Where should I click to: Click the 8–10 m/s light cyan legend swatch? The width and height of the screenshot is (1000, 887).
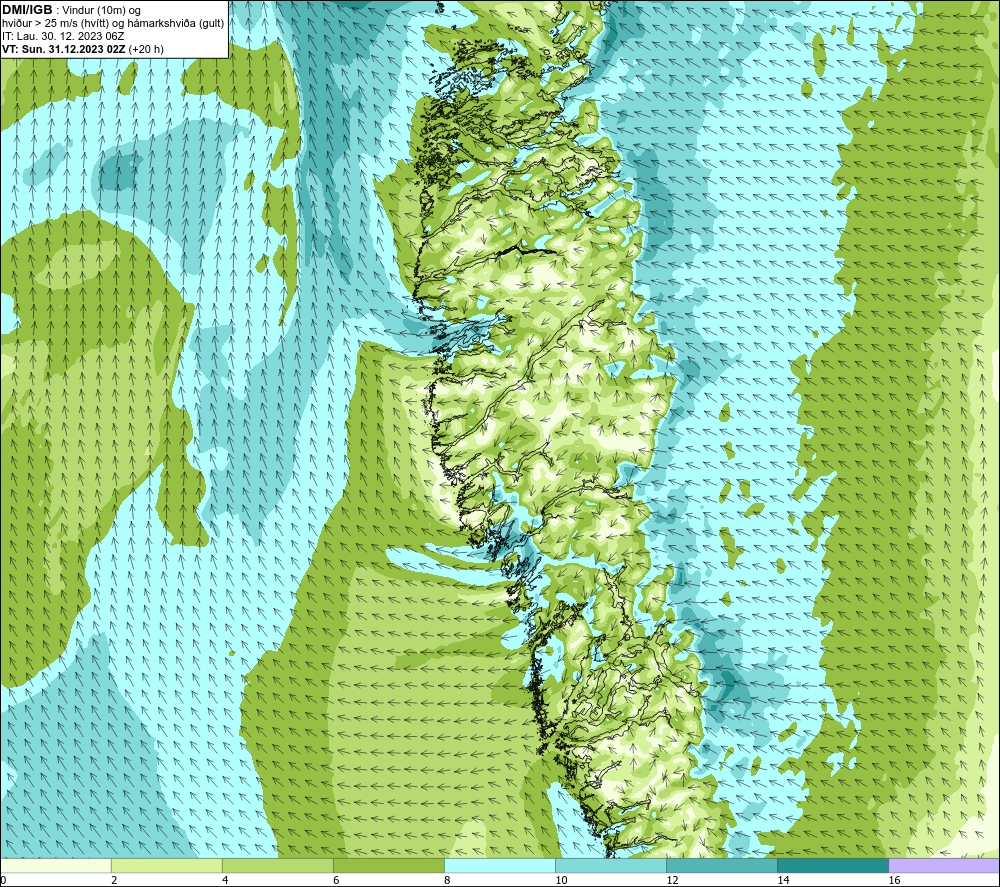click(500, 866)
